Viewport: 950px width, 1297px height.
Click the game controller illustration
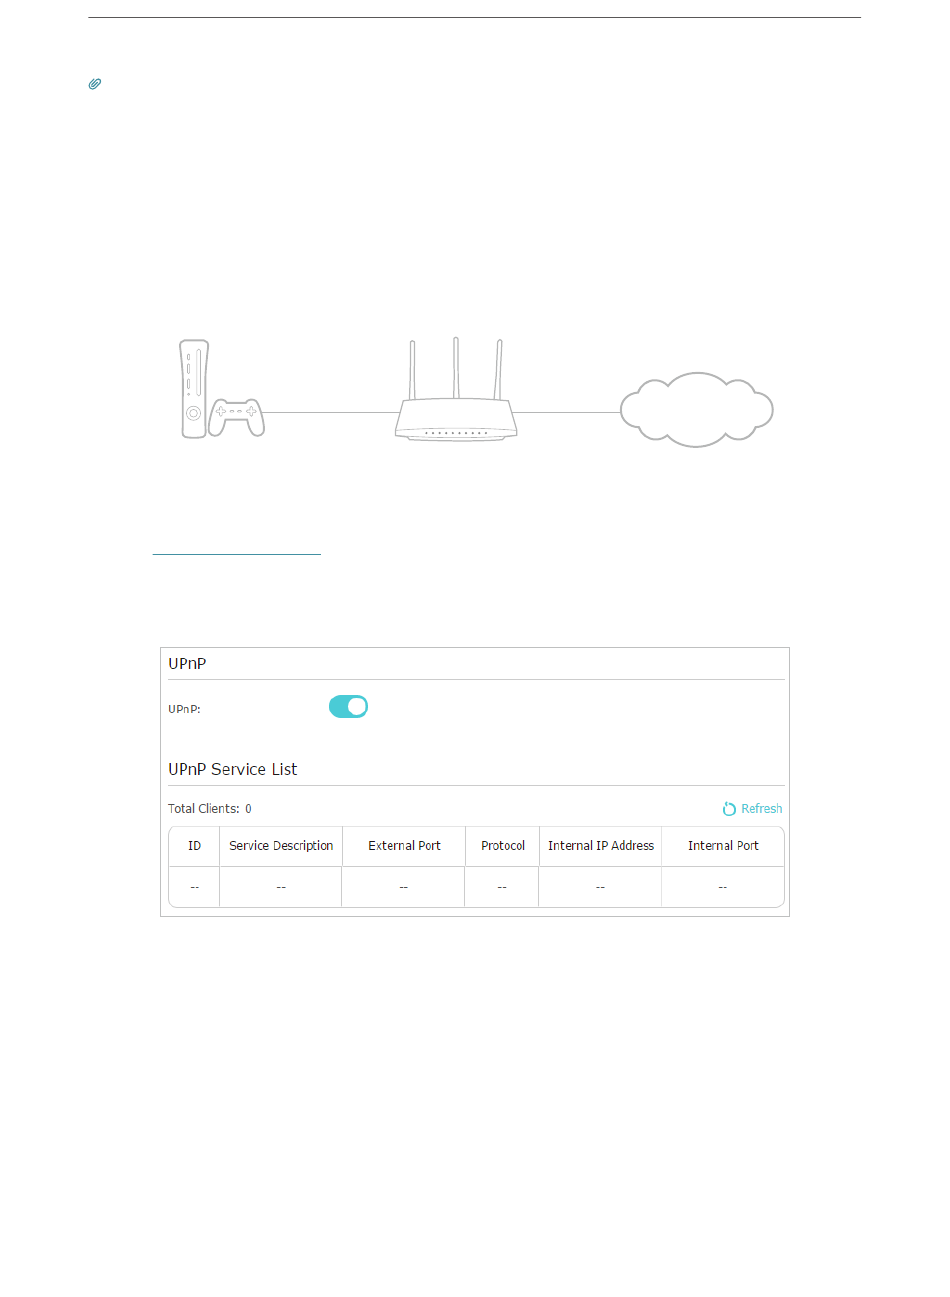click(x=237, y=416)
